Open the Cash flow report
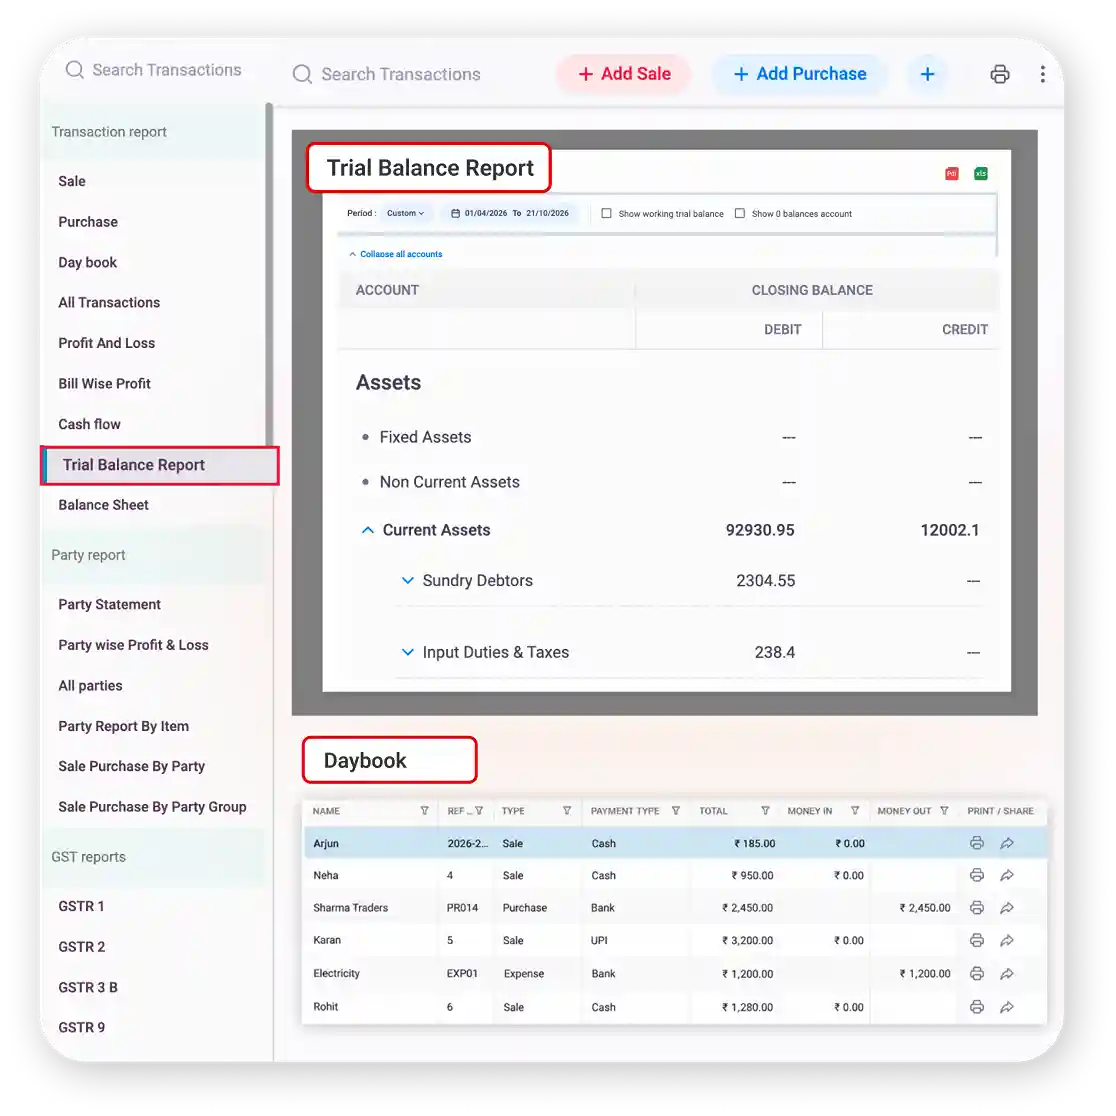The width and height of the screenshot is (1116, 1116). pyautogui.click(x=89, y=424)
